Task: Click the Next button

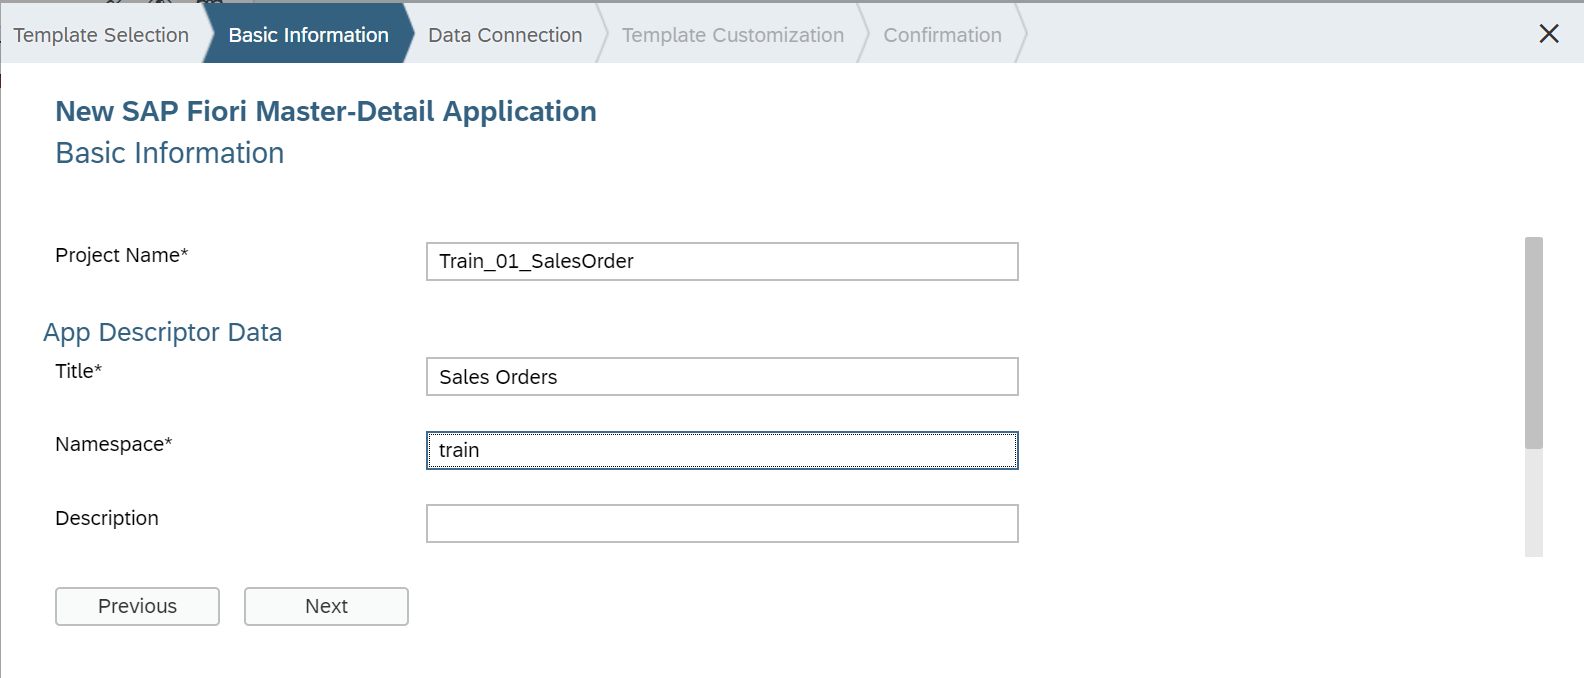Action: tap(326, 606)
